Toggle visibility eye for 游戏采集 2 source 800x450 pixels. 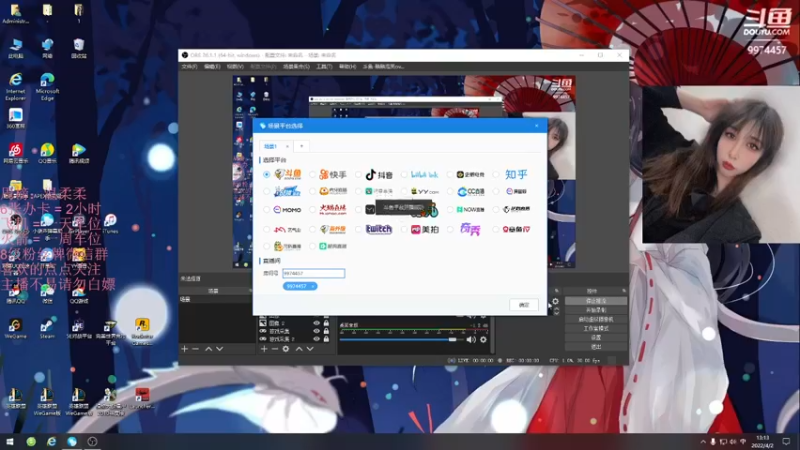(316, 339)
